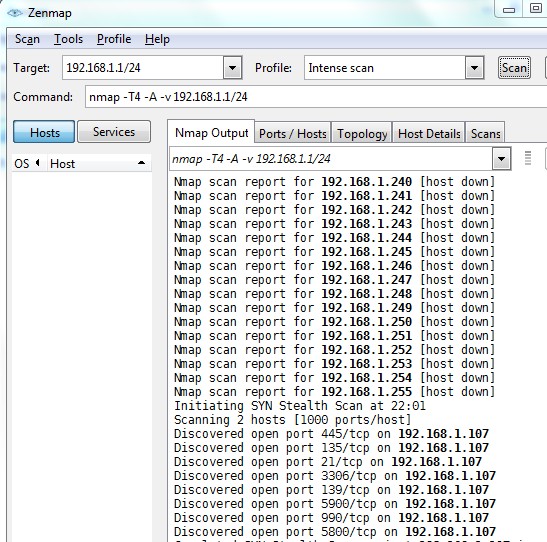547x542 pixels.
Task: Open the scan output selector dropdown arrow
Action: (x=502, y=159)
